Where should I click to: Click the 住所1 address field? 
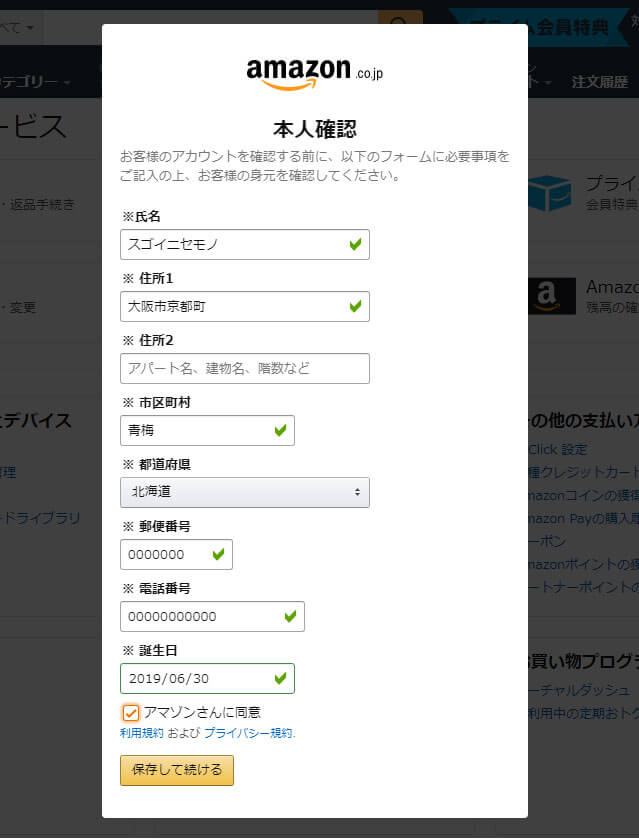point(245,307)
